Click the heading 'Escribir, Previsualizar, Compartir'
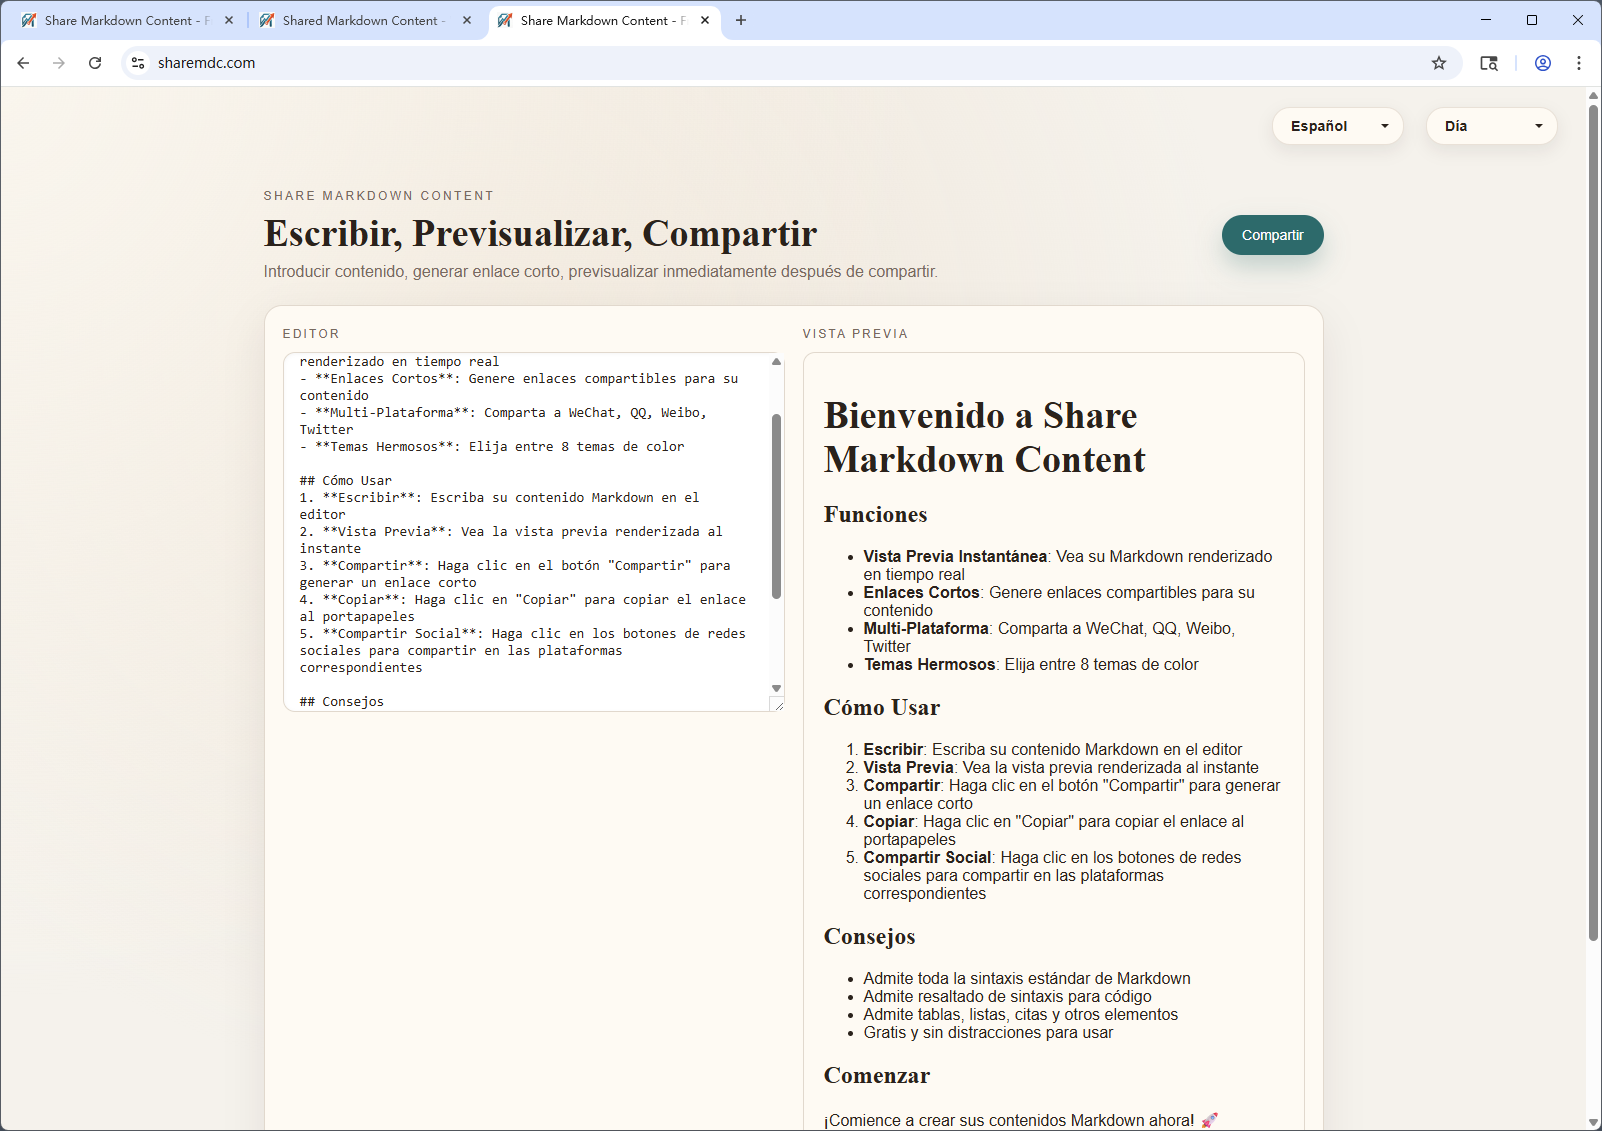This screenshot has height=1131, width=1602. (541, 233)
